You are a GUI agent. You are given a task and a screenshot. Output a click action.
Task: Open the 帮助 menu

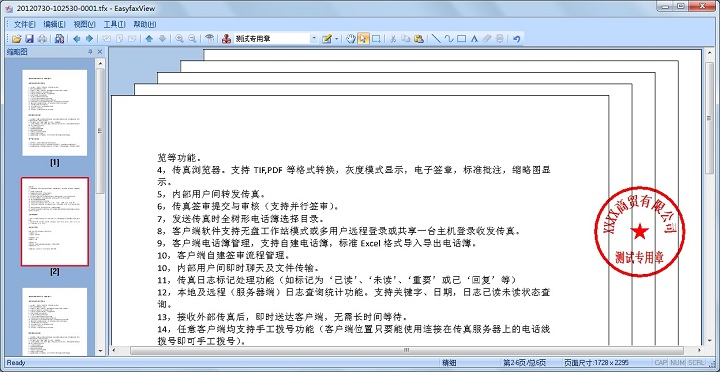pos(145,24)
